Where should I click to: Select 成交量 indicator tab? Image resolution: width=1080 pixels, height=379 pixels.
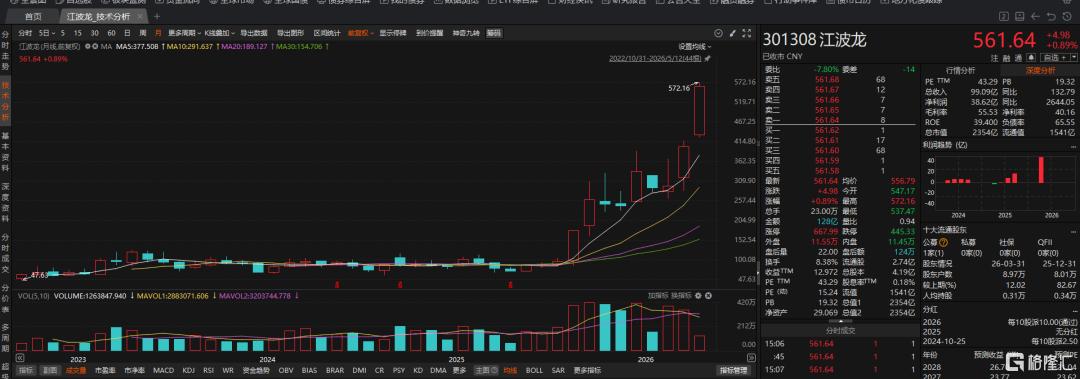click(x=75, y=371)
